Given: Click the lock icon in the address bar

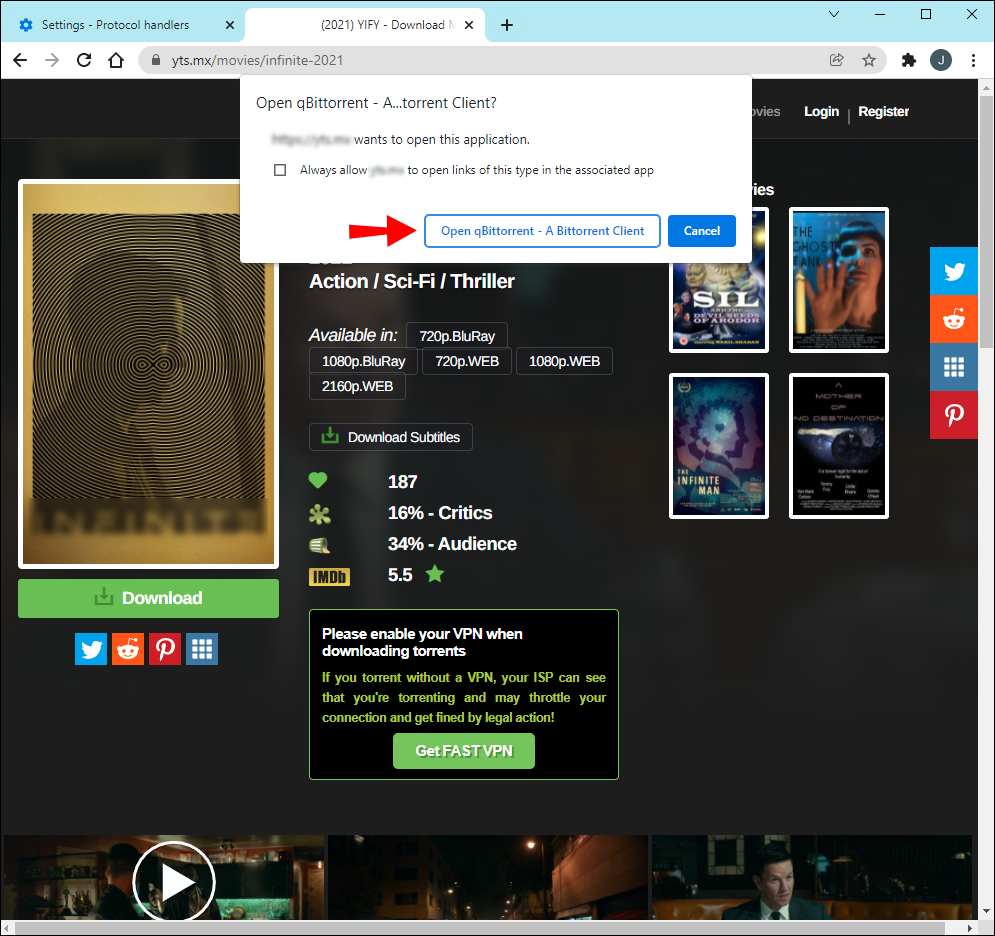Looking at the screenshot, I should [x=156, y=60].
